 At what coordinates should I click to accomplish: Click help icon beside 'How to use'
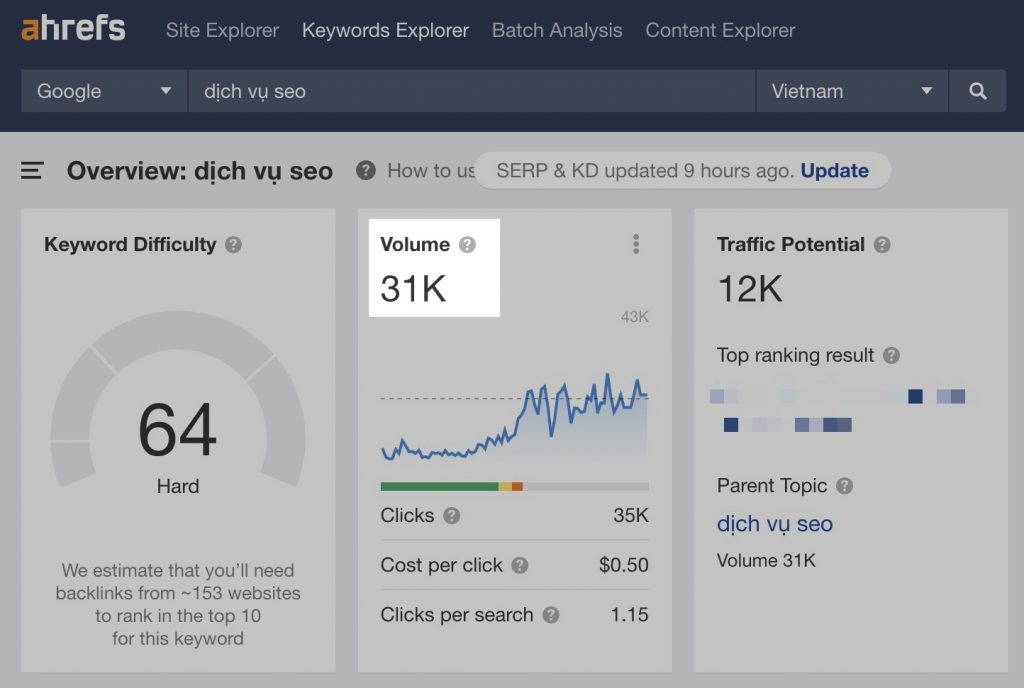coord(366,170)
